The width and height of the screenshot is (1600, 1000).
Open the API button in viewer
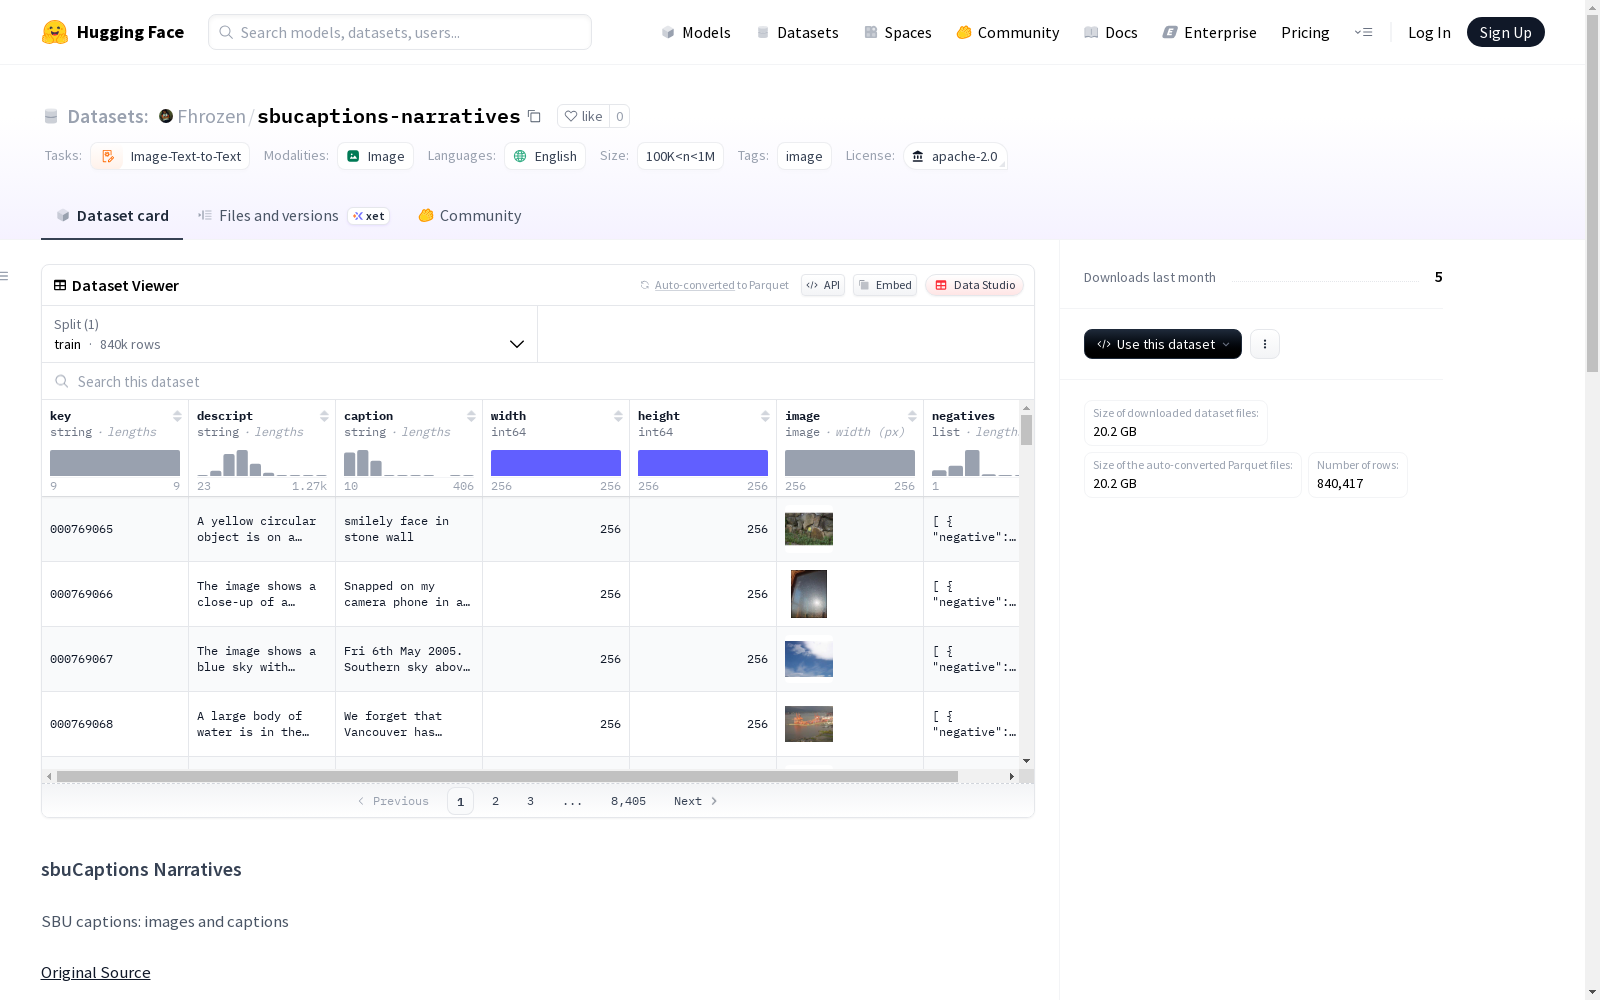[823, 285]
